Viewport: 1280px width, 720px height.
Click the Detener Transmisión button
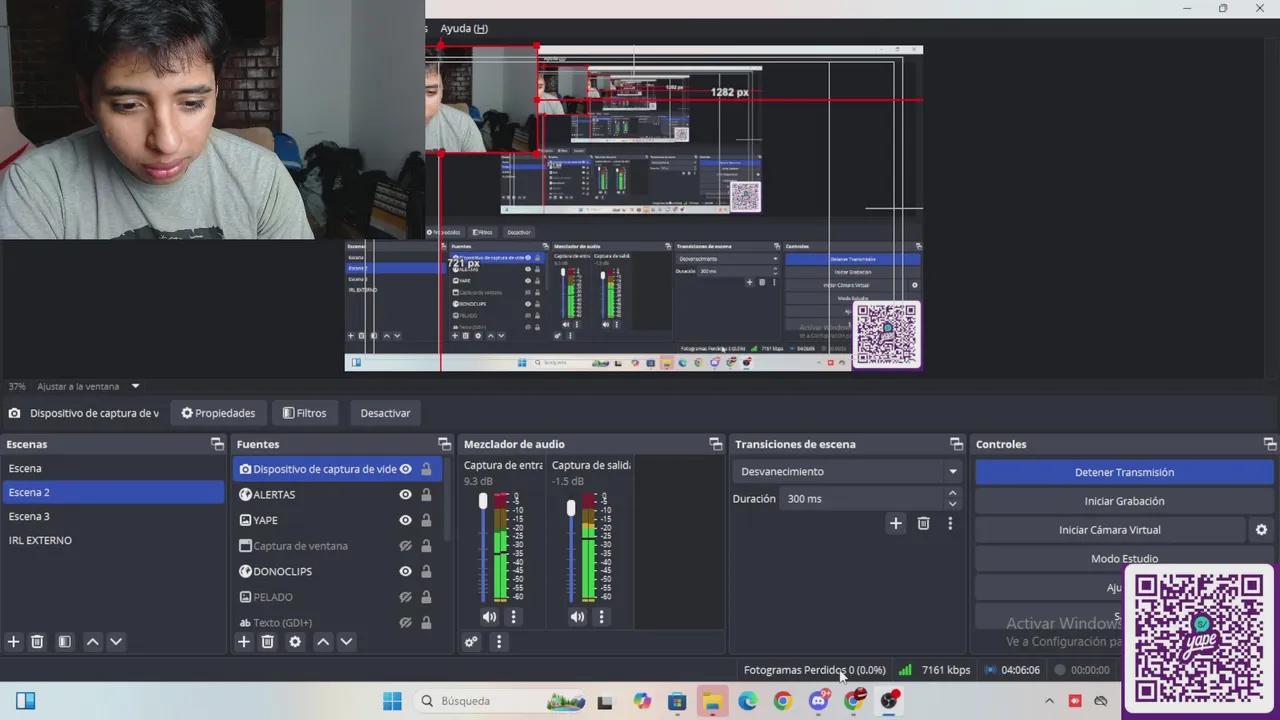coord(1124,472)
